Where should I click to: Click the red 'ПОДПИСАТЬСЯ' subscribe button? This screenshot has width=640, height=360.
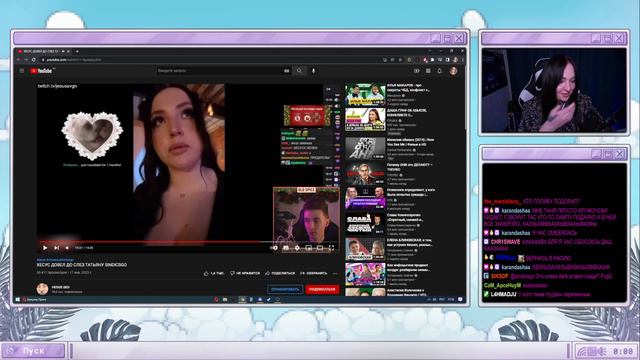point(322,289)
